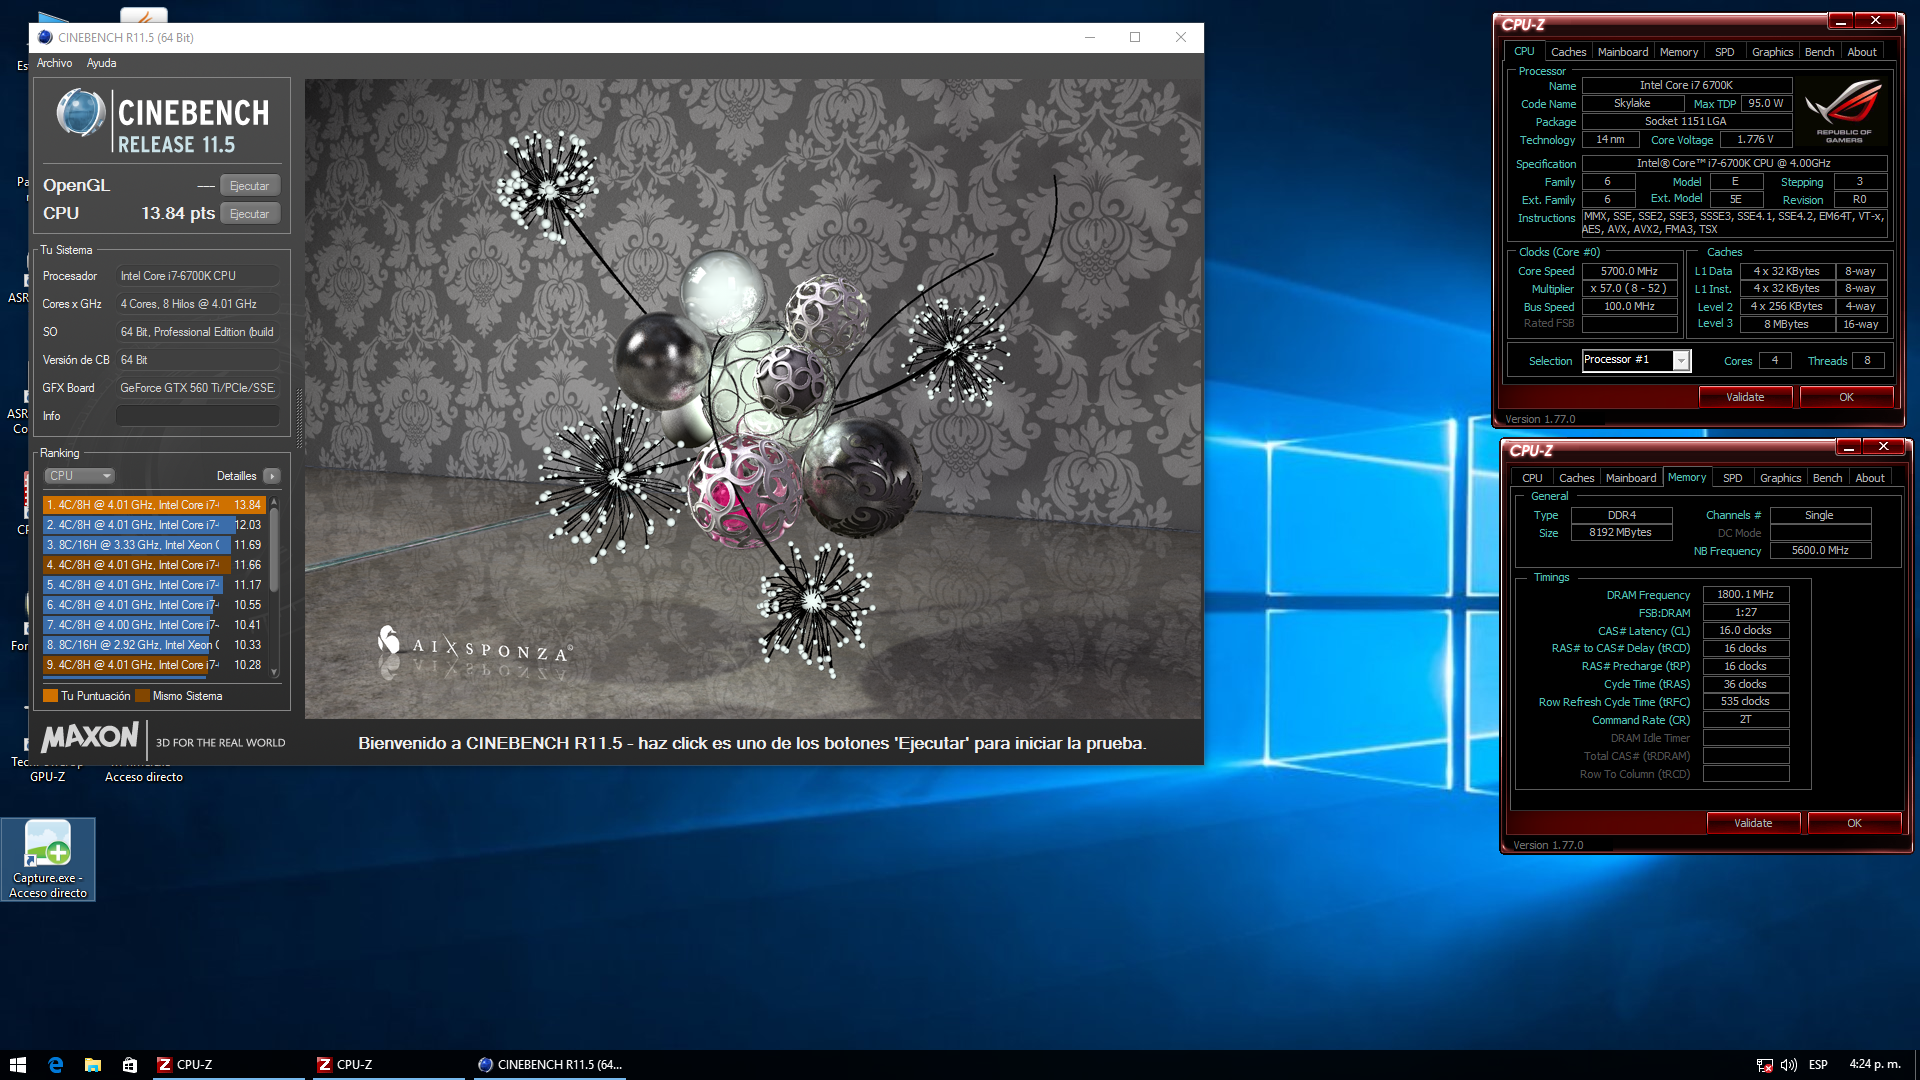Click the NB Frequency value 5600.0 MHz
The image size is (1920, 1080).
tap(1820, 551)
